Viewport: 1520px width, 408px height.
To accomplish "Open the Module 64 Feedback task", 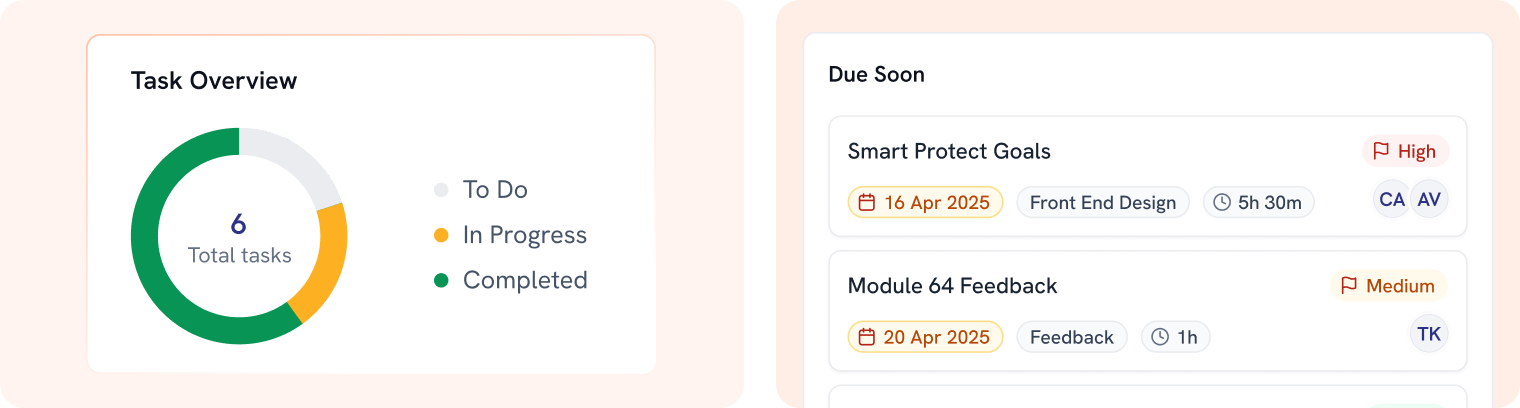I will point(952,286).
